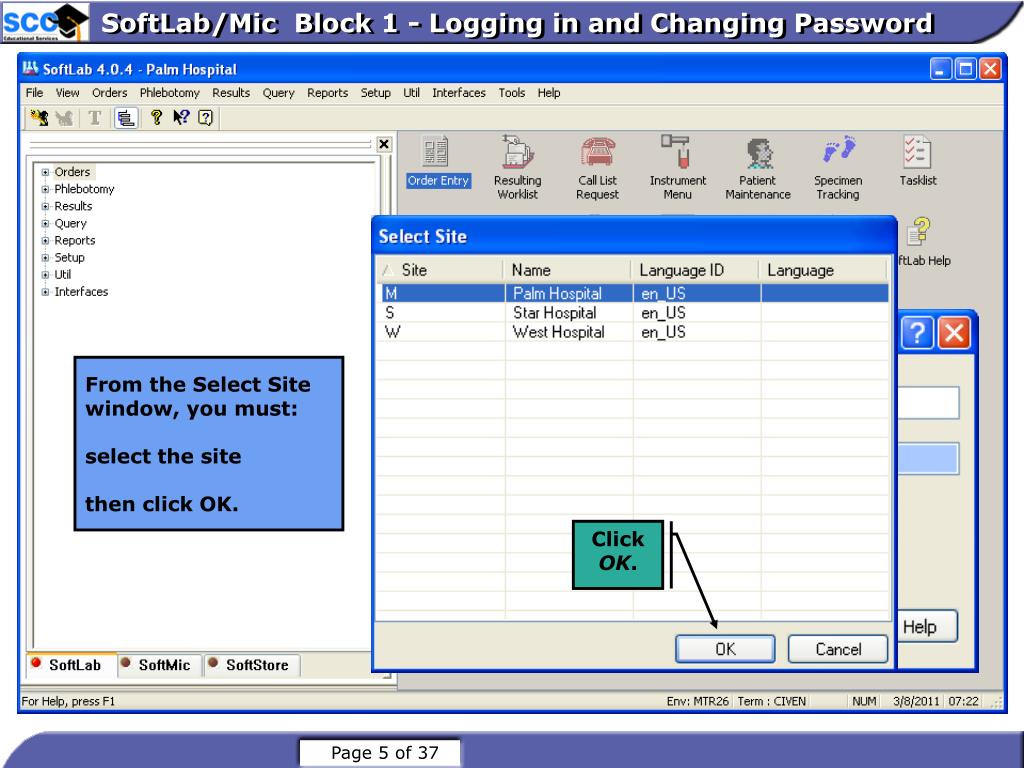
Task: Open the File menu
Action: click(34, 93)
